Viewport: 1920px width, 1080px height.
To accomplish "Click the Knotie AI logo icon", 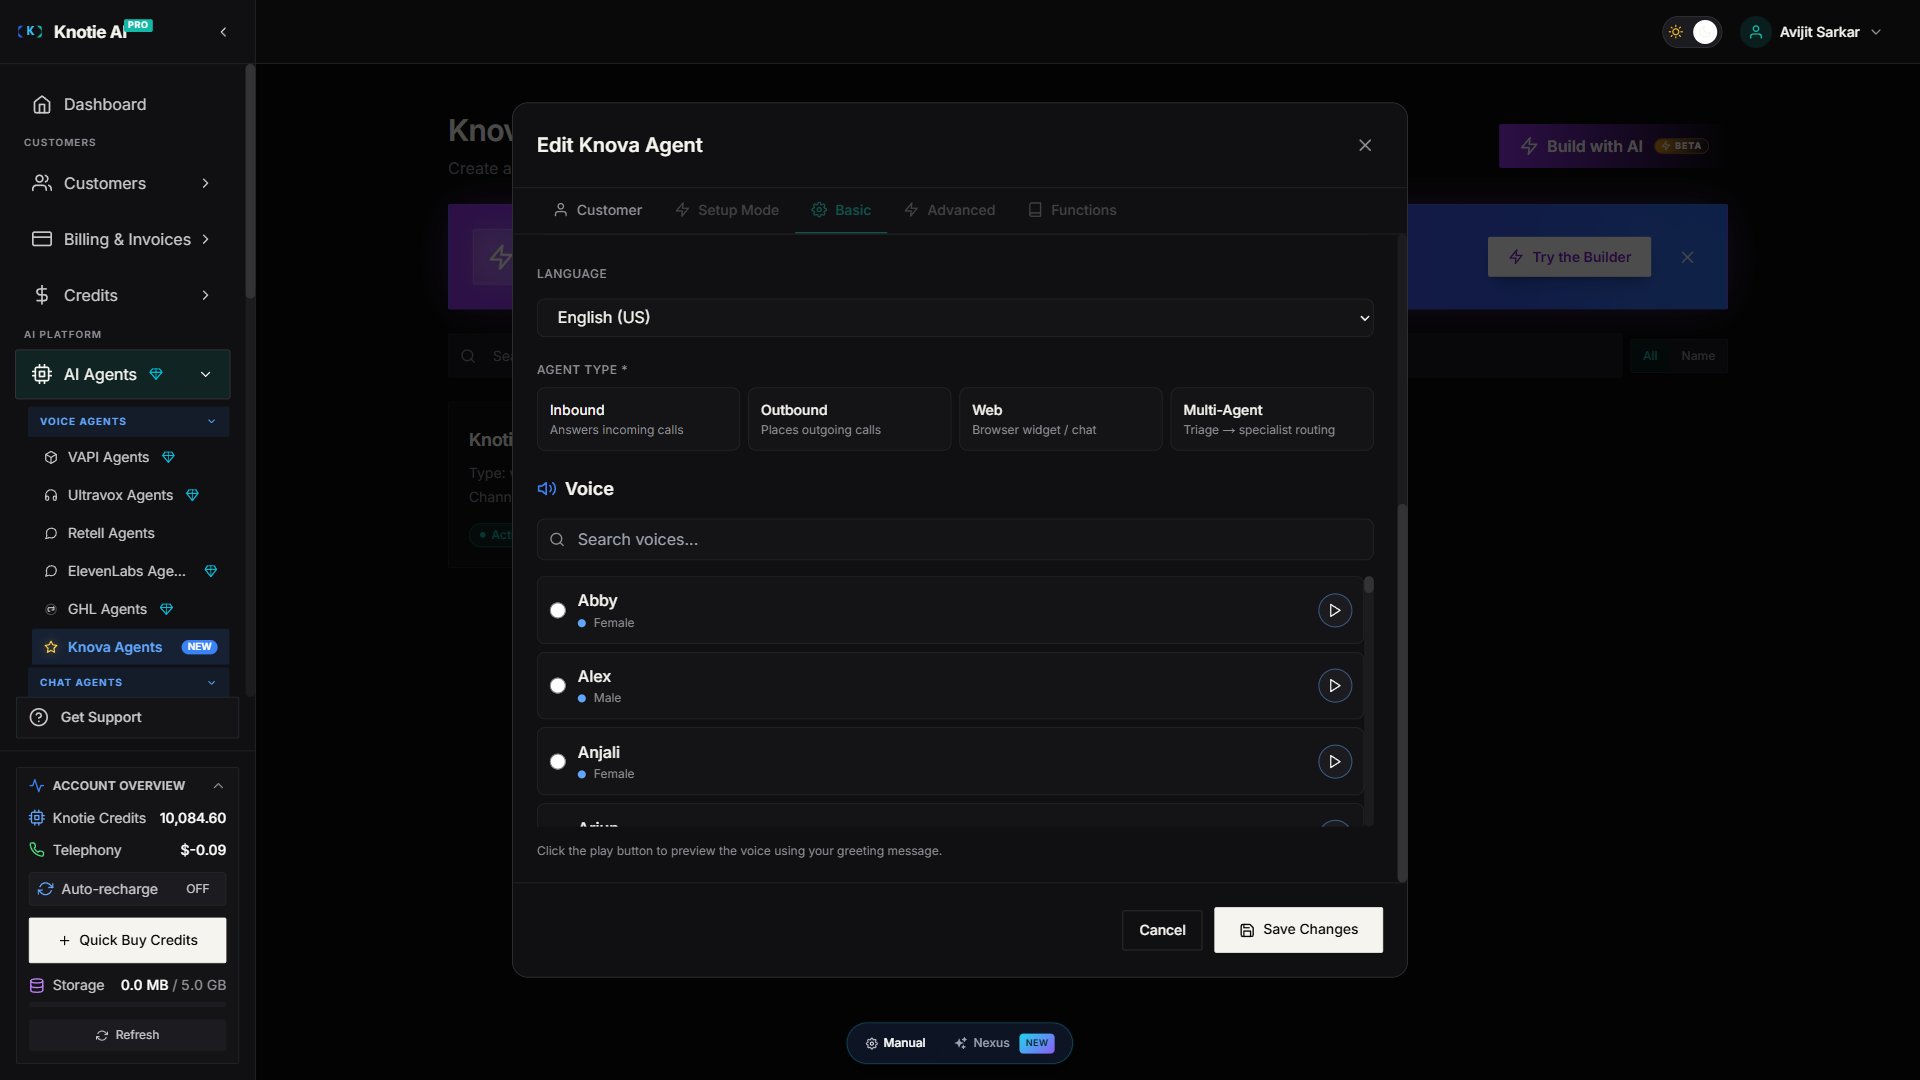I will pos(30,32).
